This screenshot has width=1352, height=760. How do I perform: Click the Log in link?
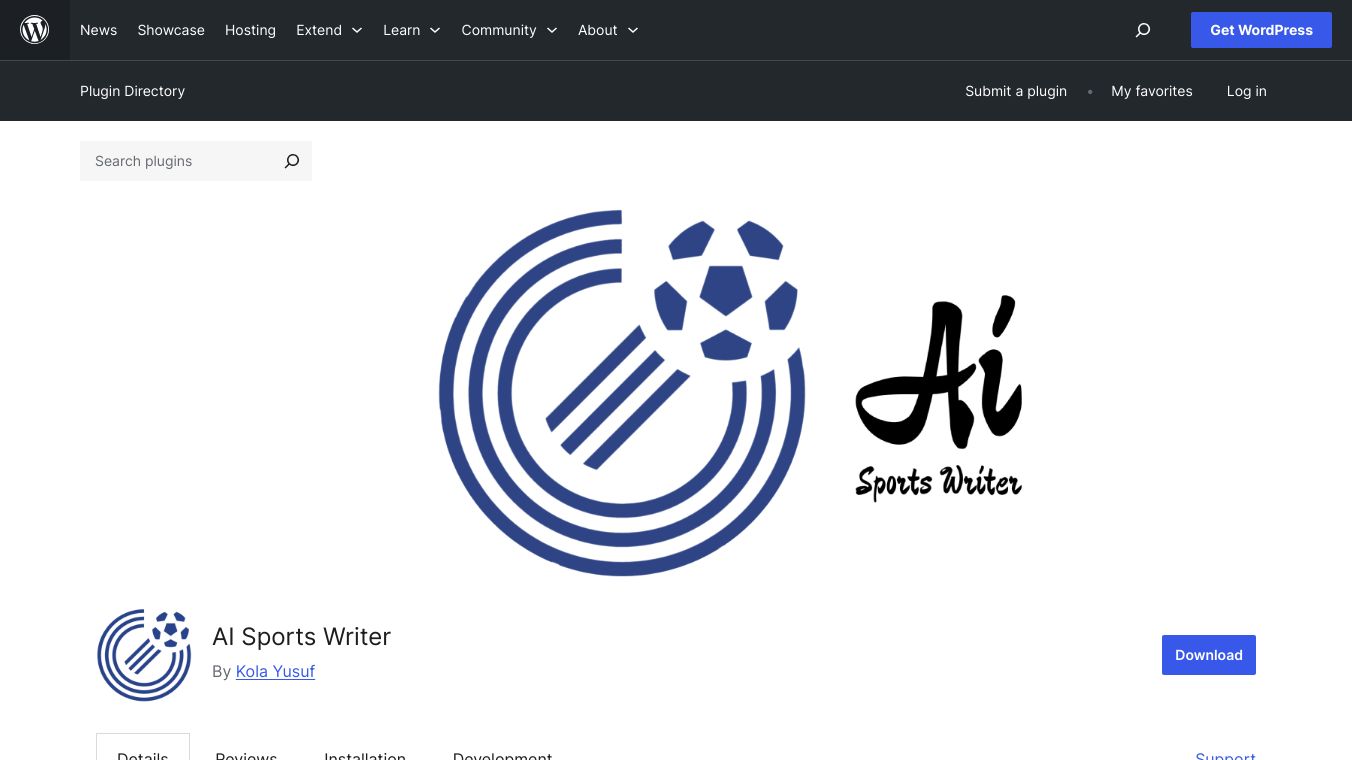click(1247, 91)
